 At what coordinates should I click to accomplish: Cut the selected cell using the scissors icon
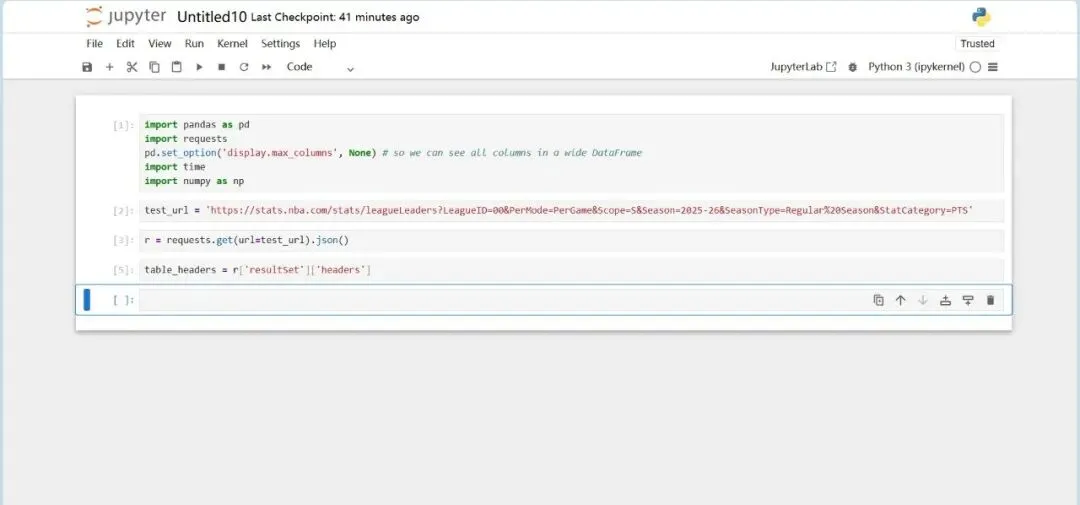131,67
